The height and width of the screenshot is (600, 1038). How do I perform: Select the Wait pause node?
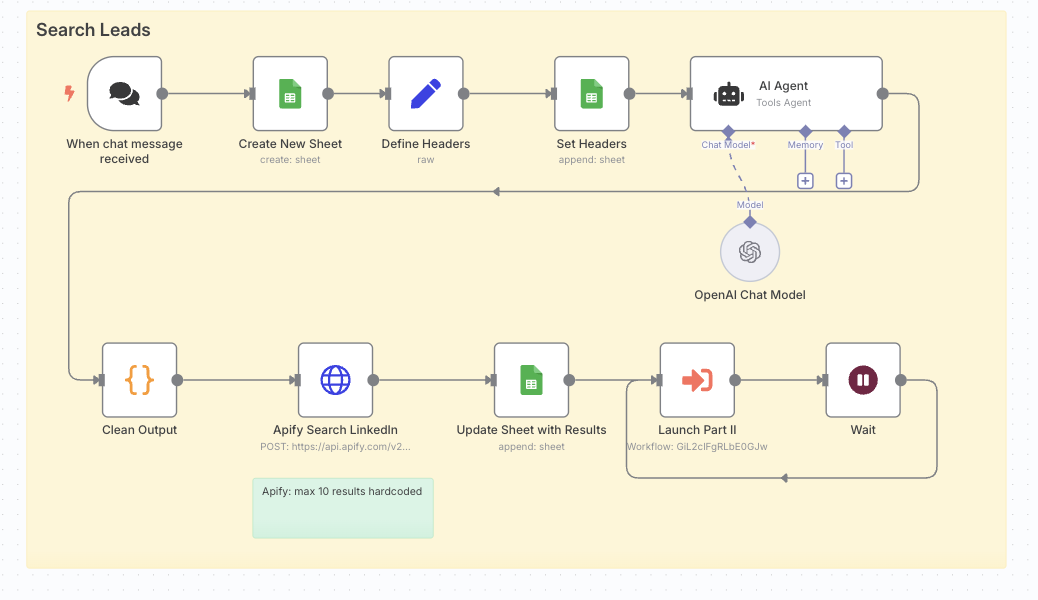point(863,380)
